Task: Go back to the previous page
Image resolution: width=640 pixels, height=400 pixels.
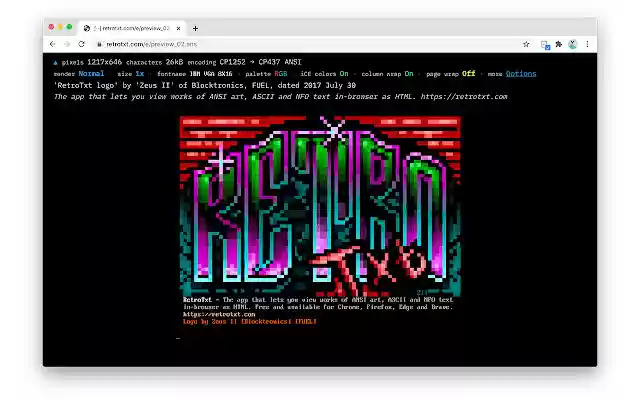Action: point(52,44)
